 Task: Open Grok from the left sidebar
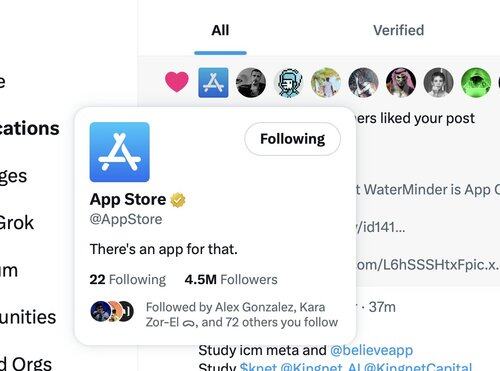[17, 222]
